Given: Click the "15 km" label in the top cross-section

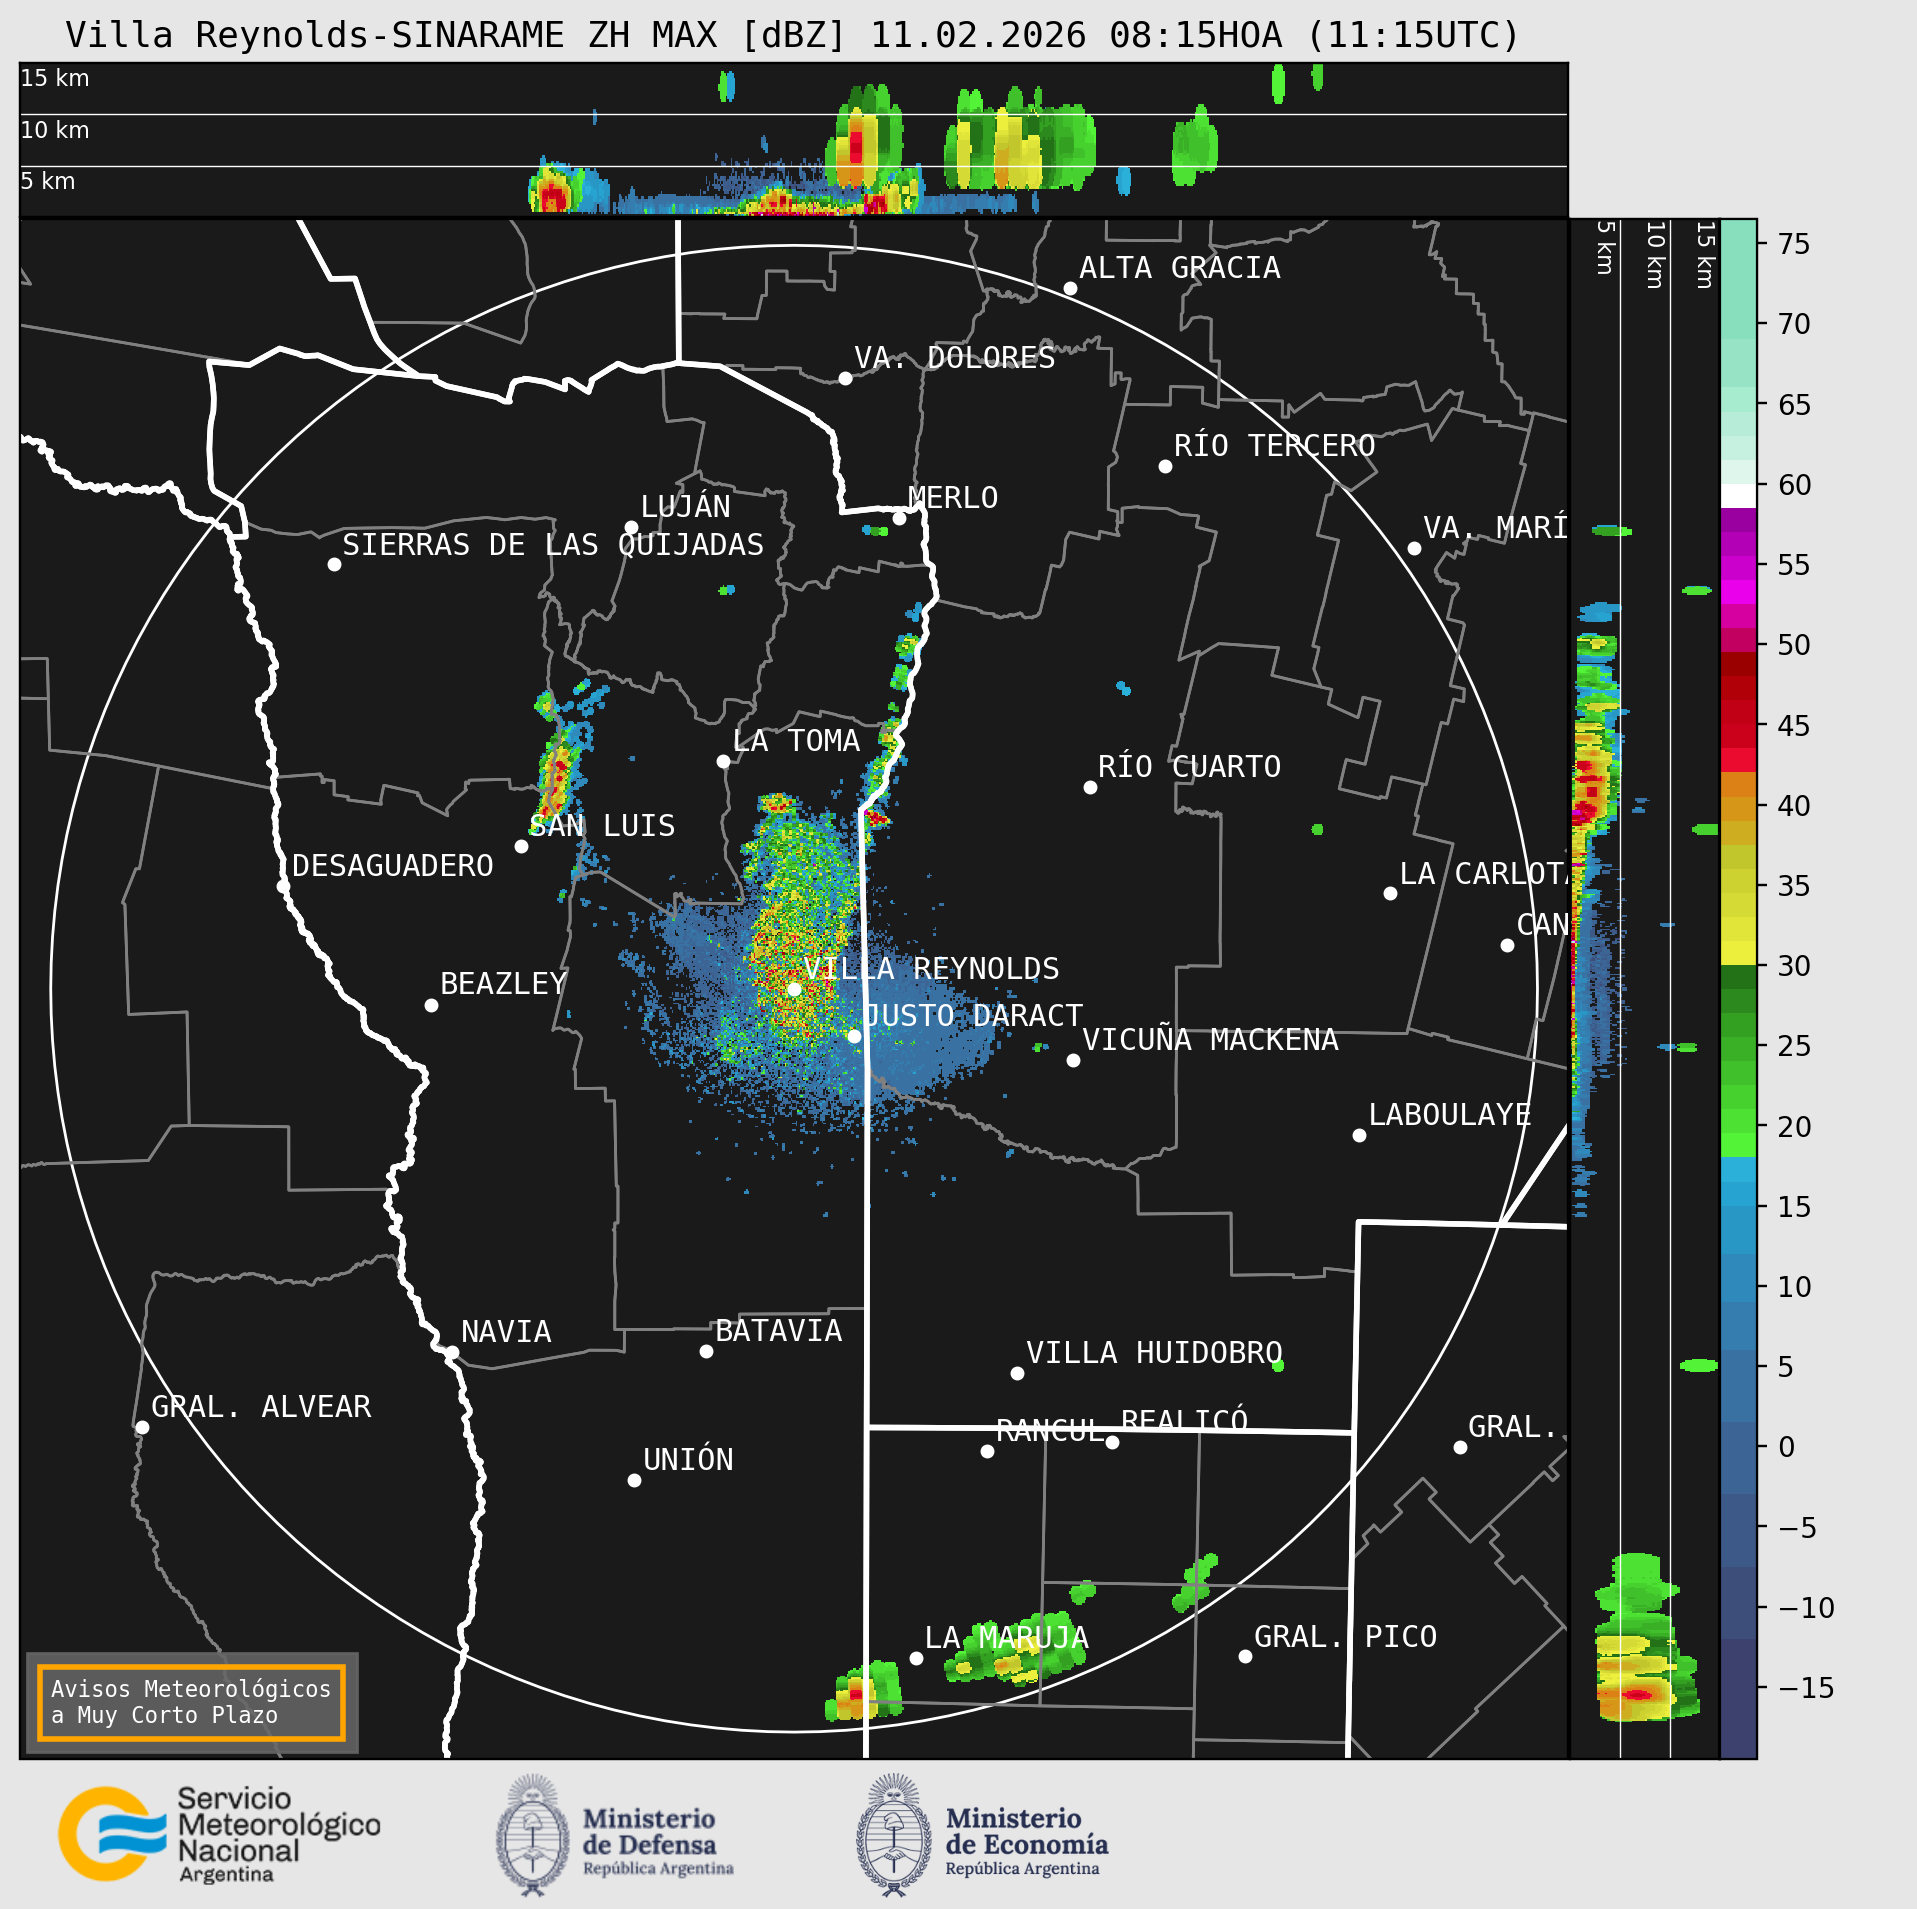Looking at the screenshot, I should [55, 78].
